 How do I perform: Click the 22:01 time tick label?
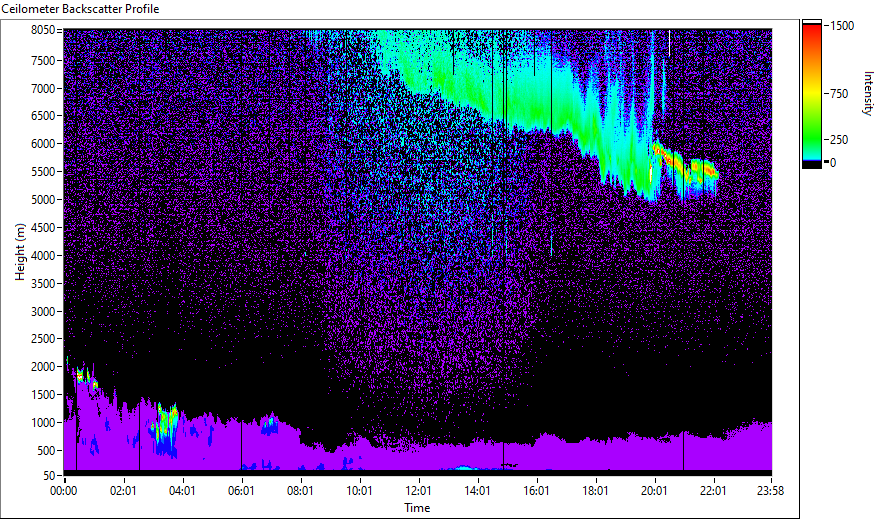coord(713,491)
